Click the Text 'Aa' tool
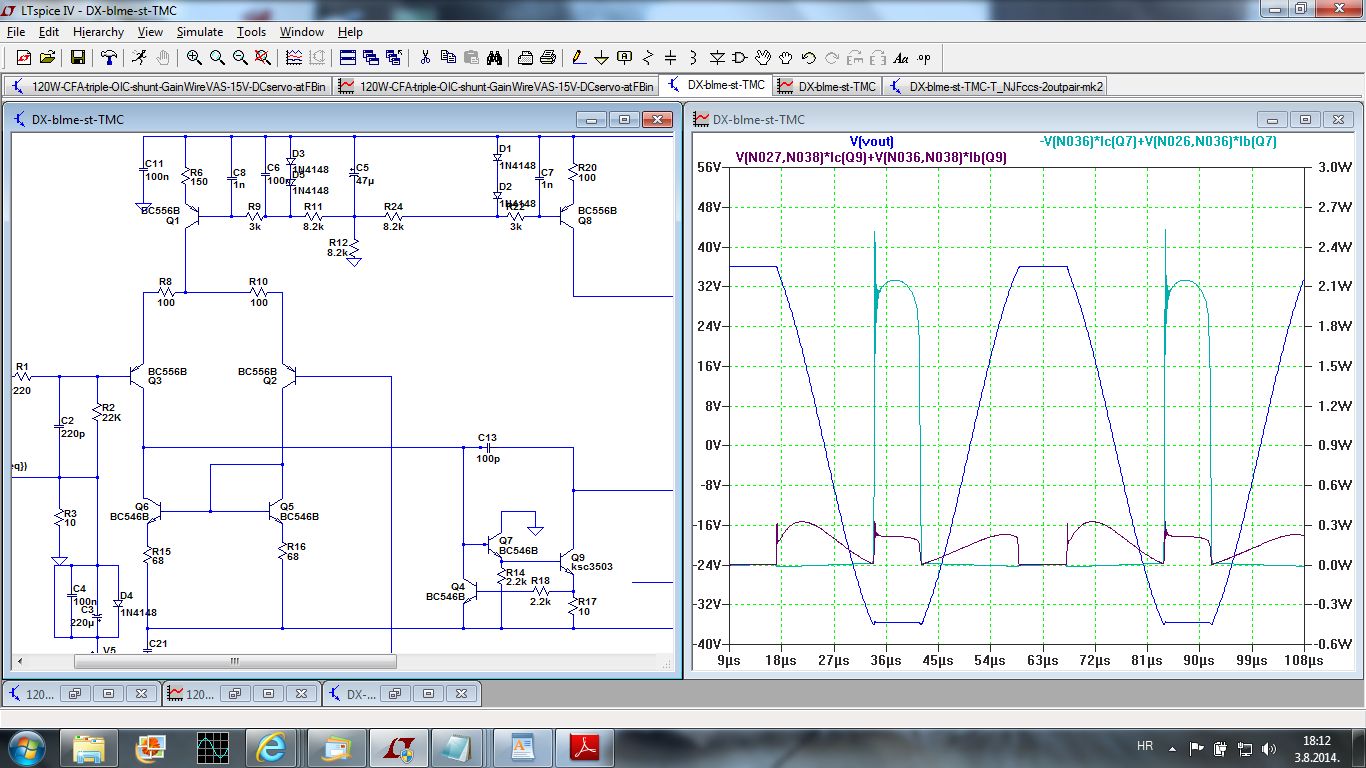 pos(901,57)
